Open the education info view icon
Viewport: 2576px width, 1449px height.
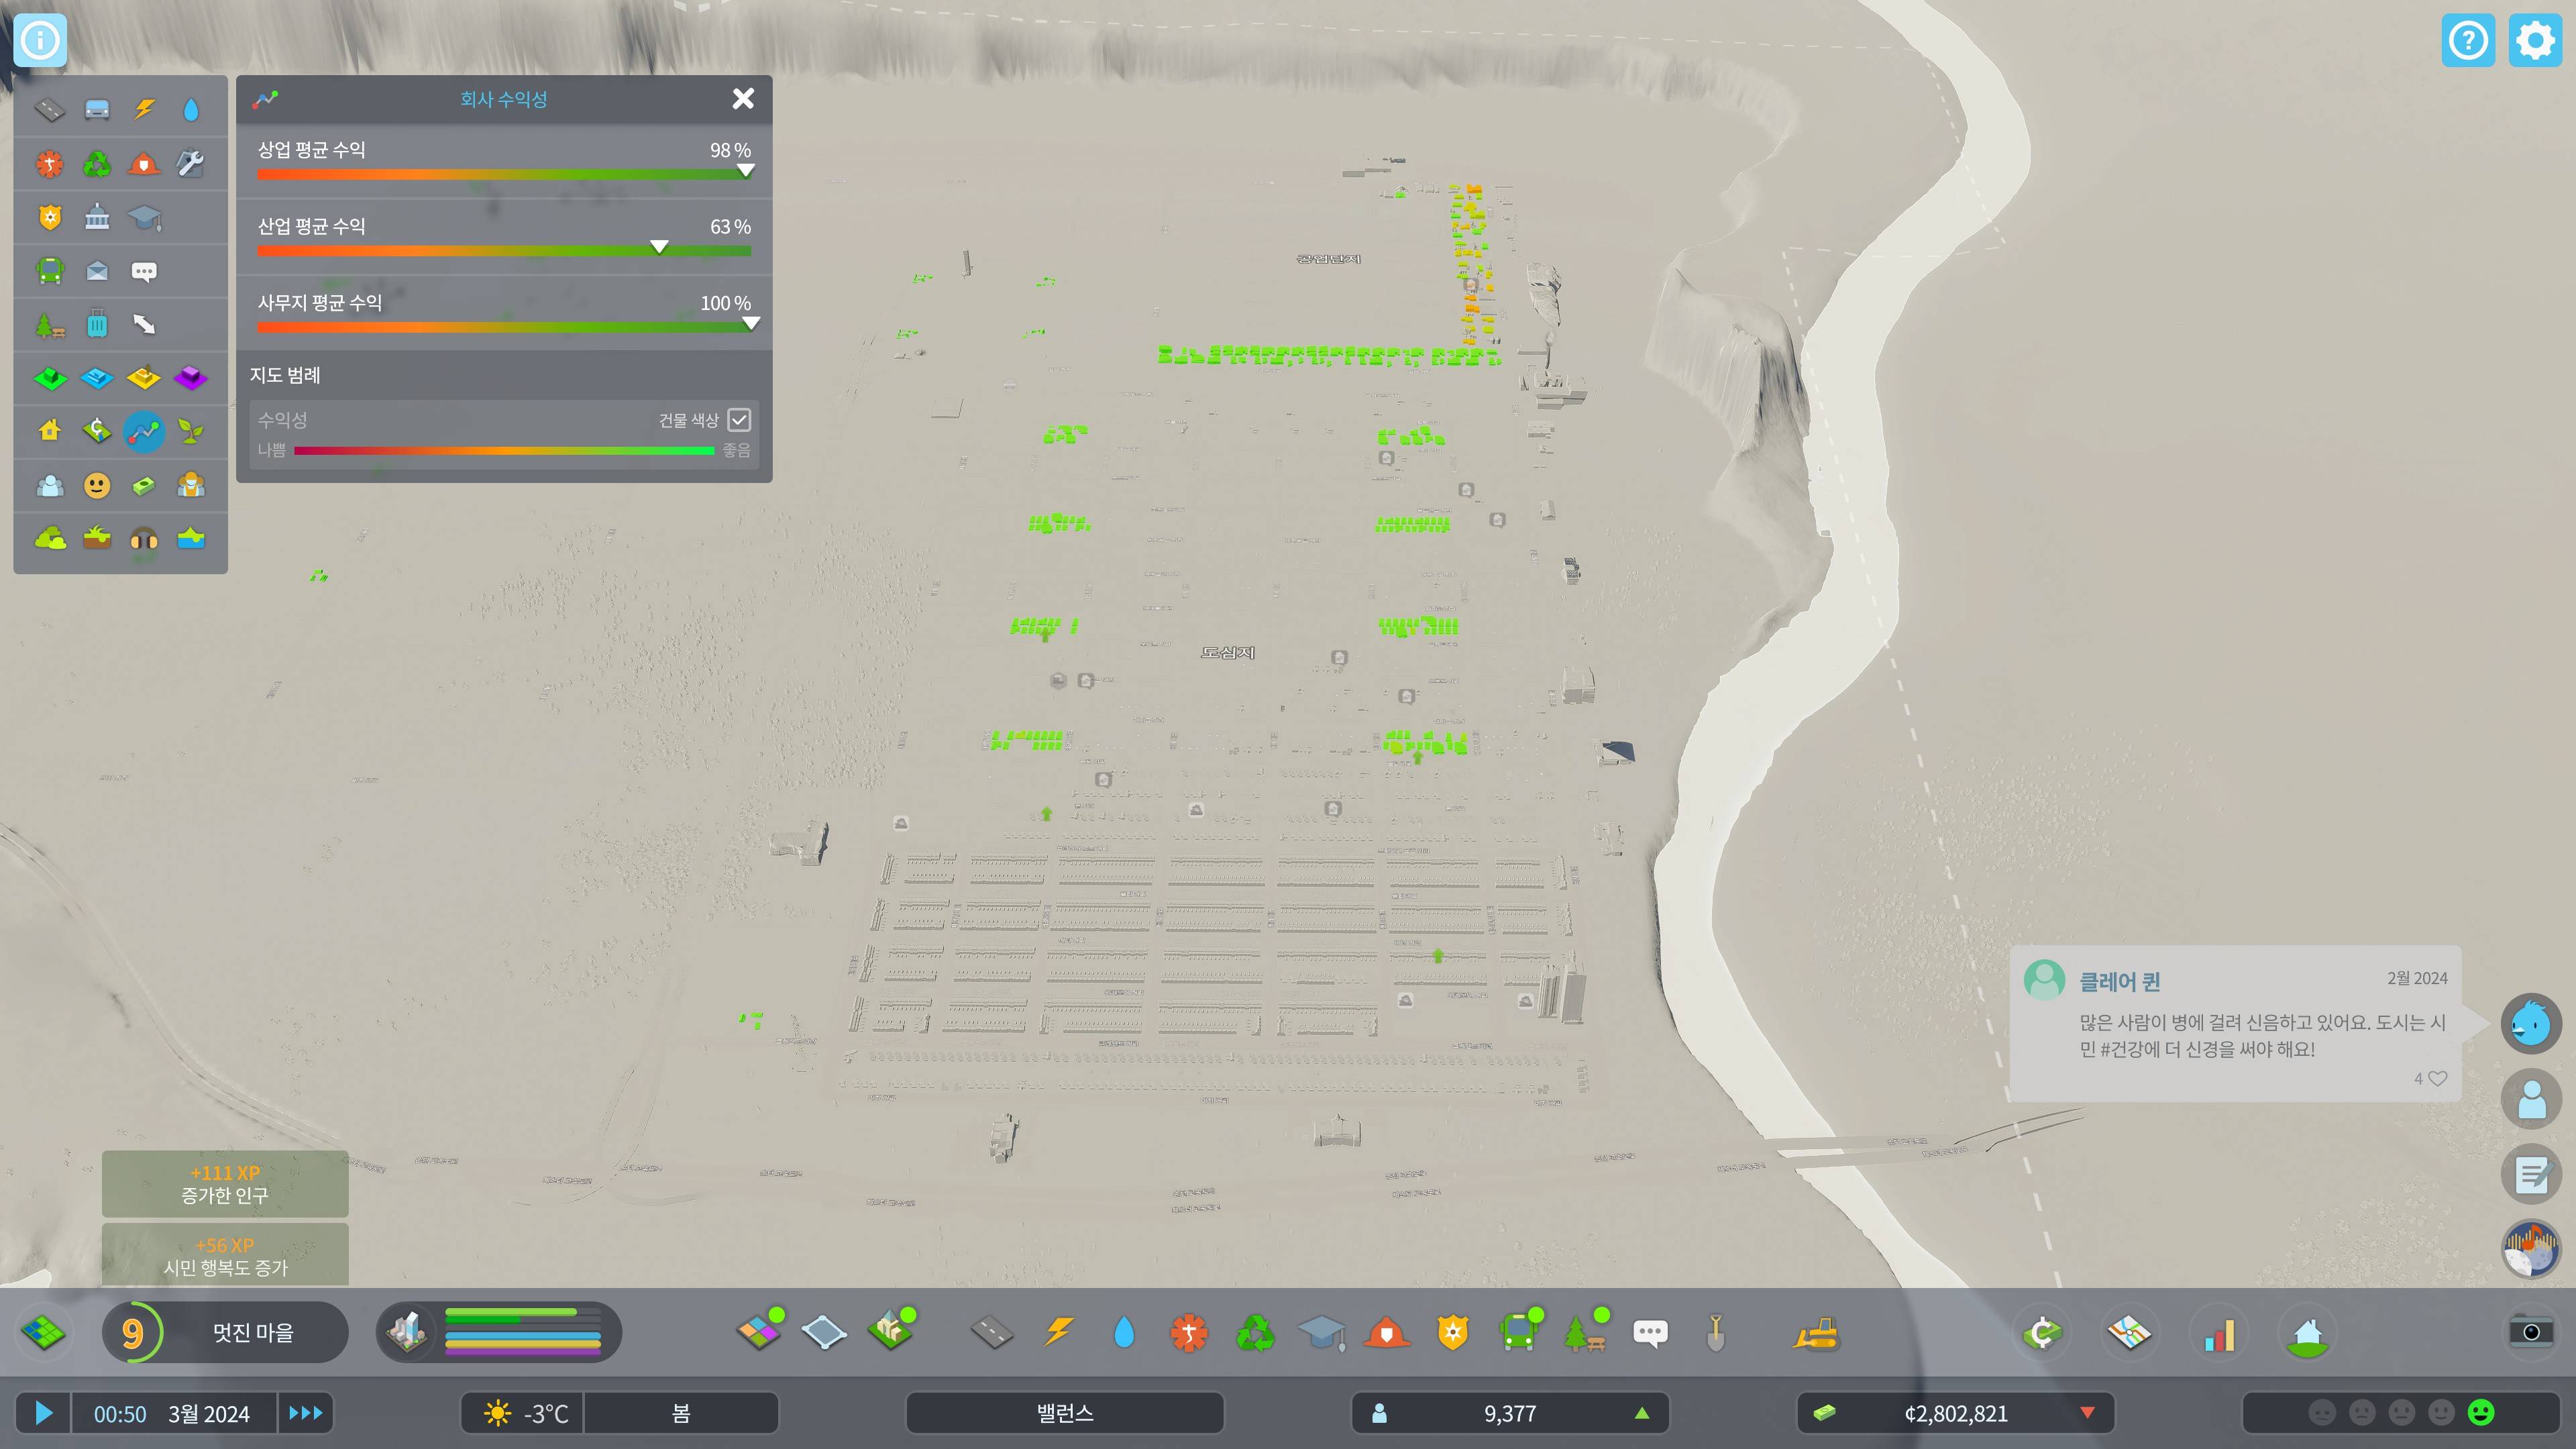click(144, 217)
